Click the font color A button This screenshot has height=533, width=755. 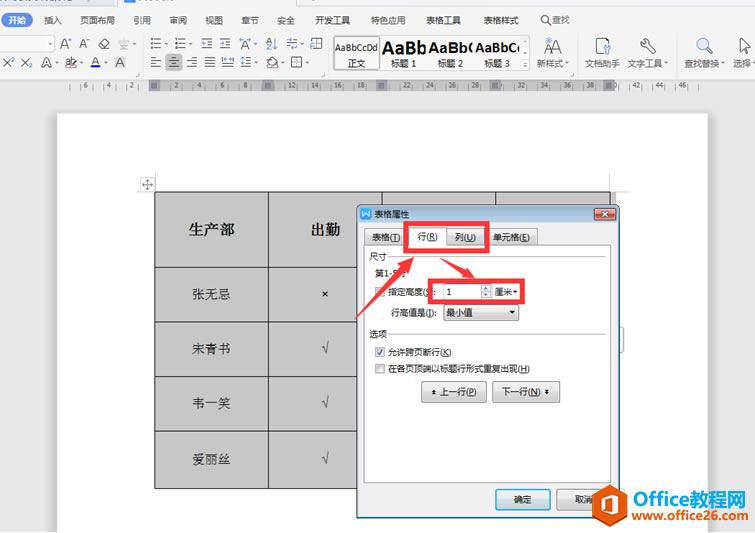pos(95,63)
